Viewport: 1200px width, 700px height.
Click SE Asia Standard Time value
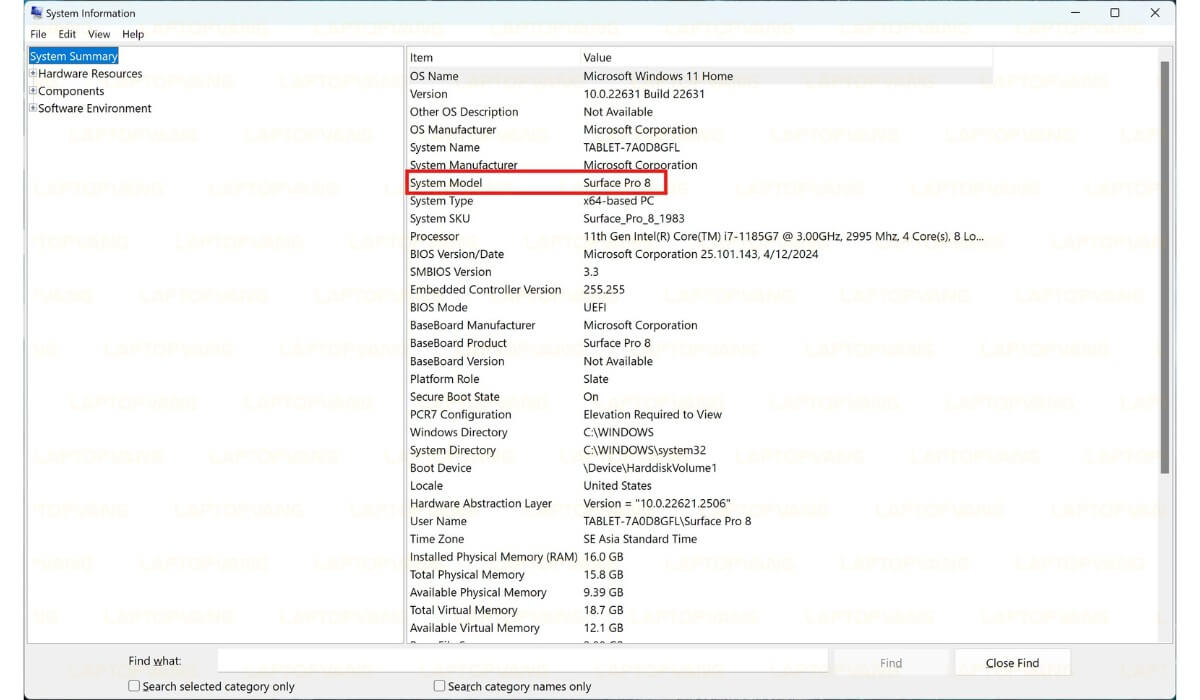coord(640,539)
